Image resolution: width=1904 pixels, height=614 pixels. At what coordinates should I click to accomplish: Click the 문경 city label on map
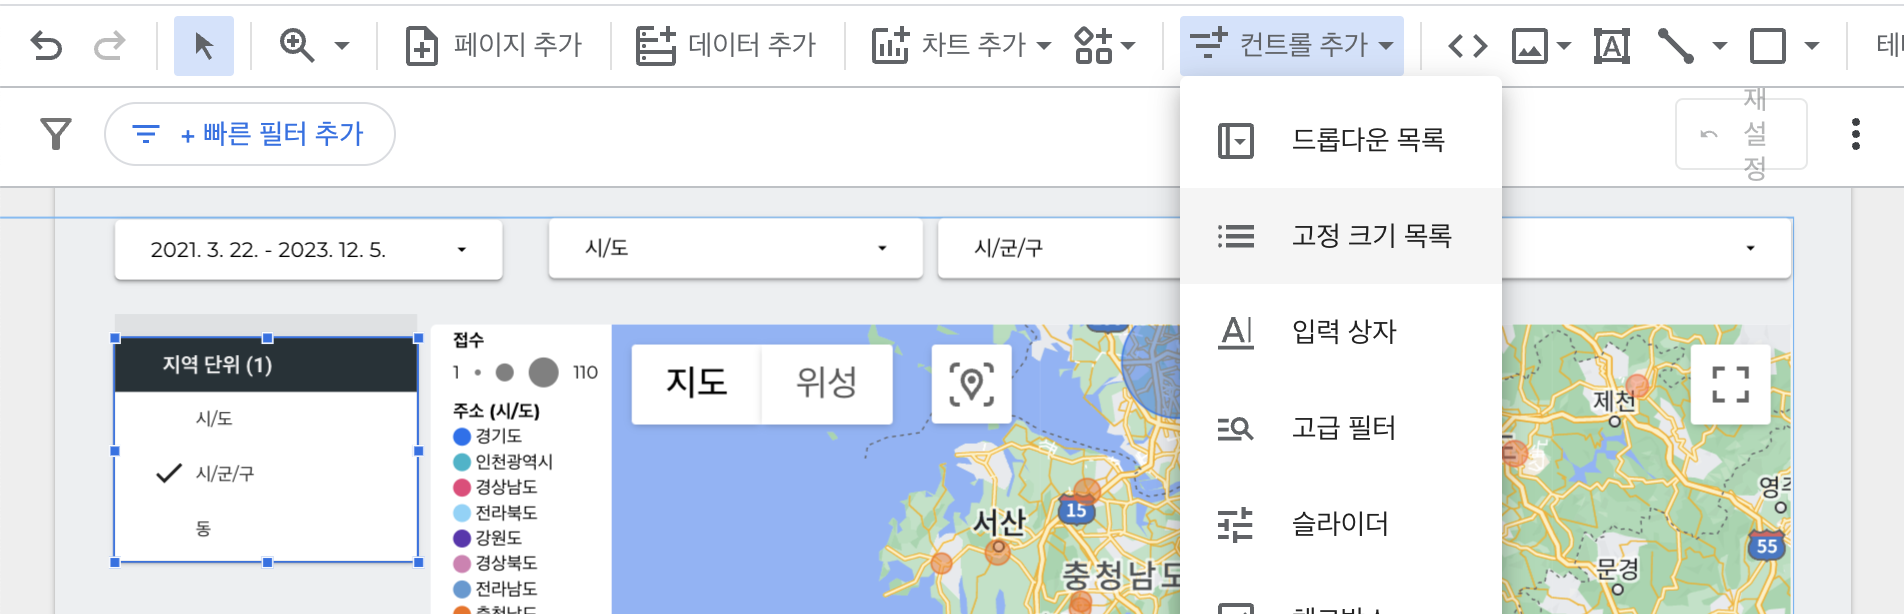coord(1617,569)
